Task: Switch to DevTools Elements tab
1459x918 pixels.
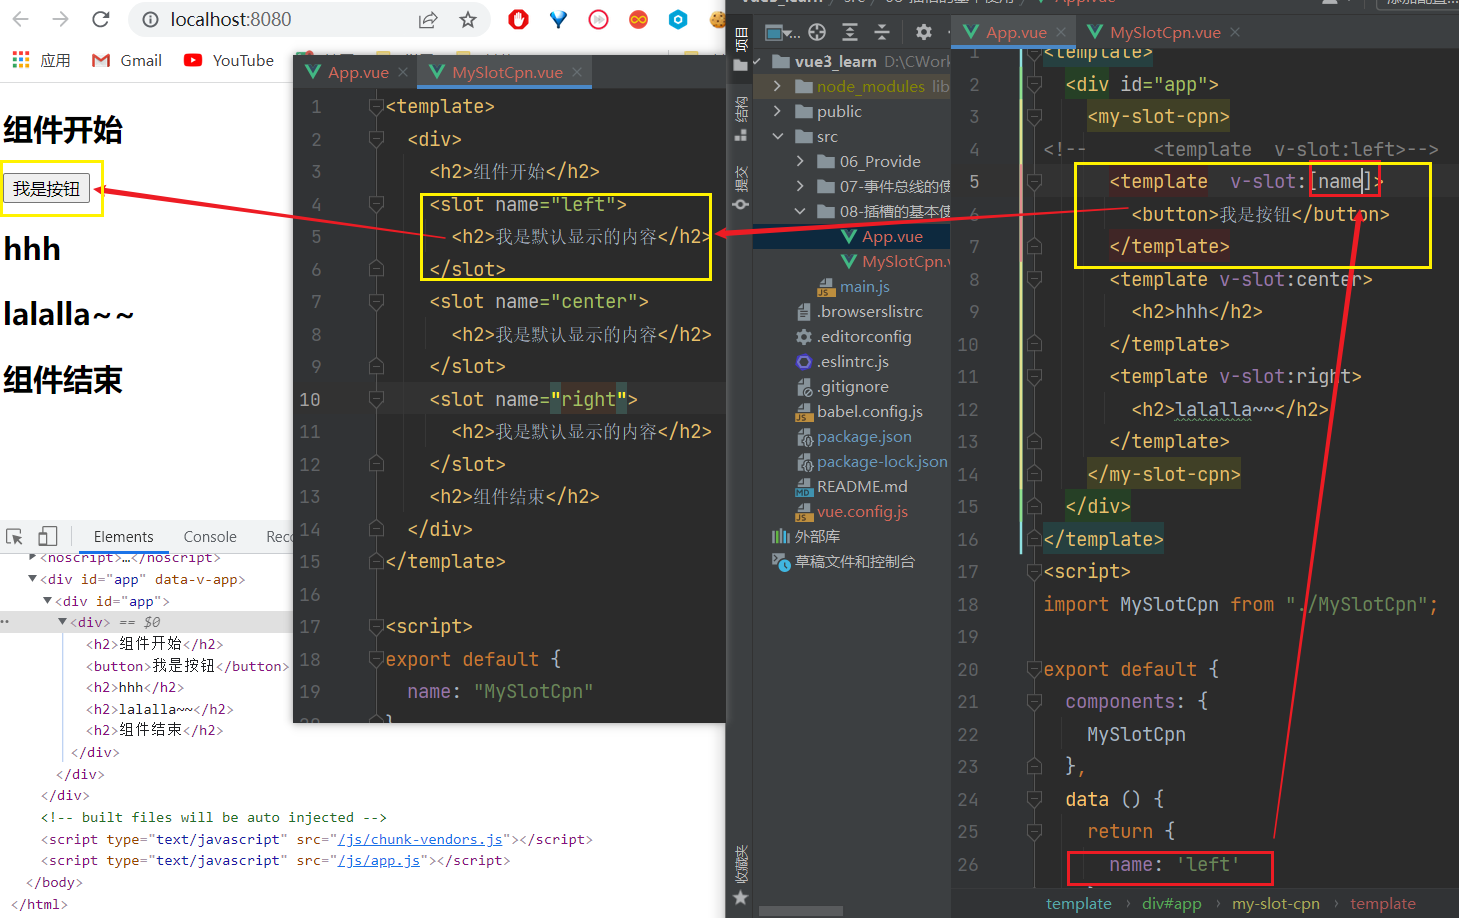Action: (x=123, y=536)
